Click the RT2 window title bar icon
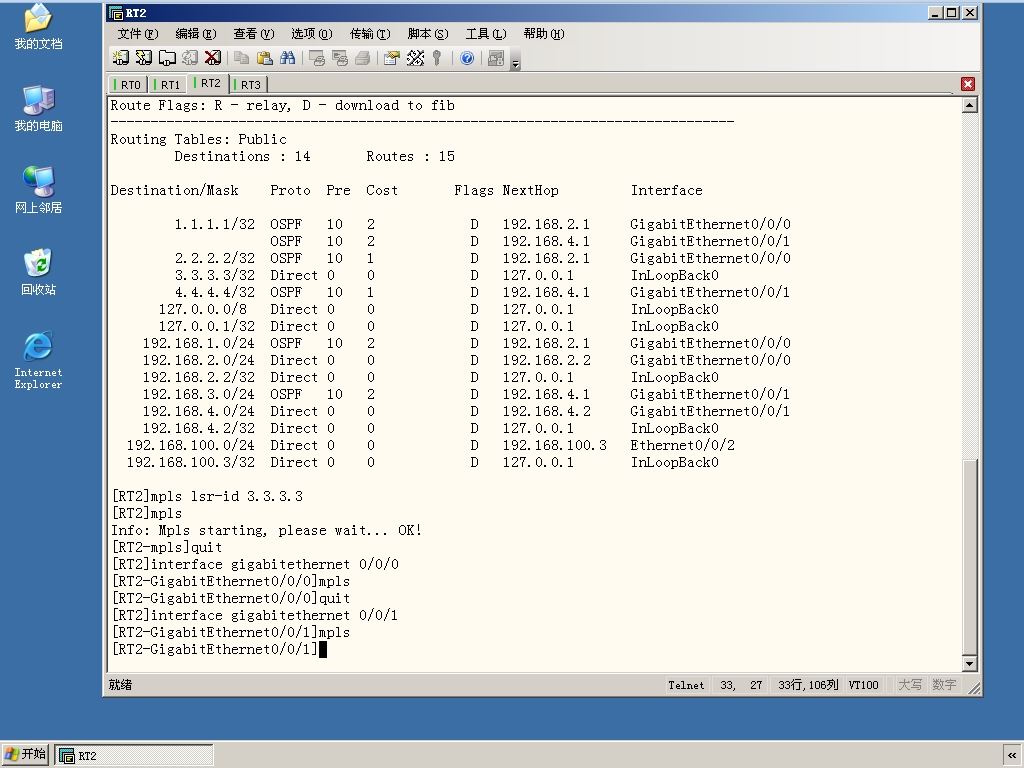Viewport: 1024px width, 768px height. 116,13
